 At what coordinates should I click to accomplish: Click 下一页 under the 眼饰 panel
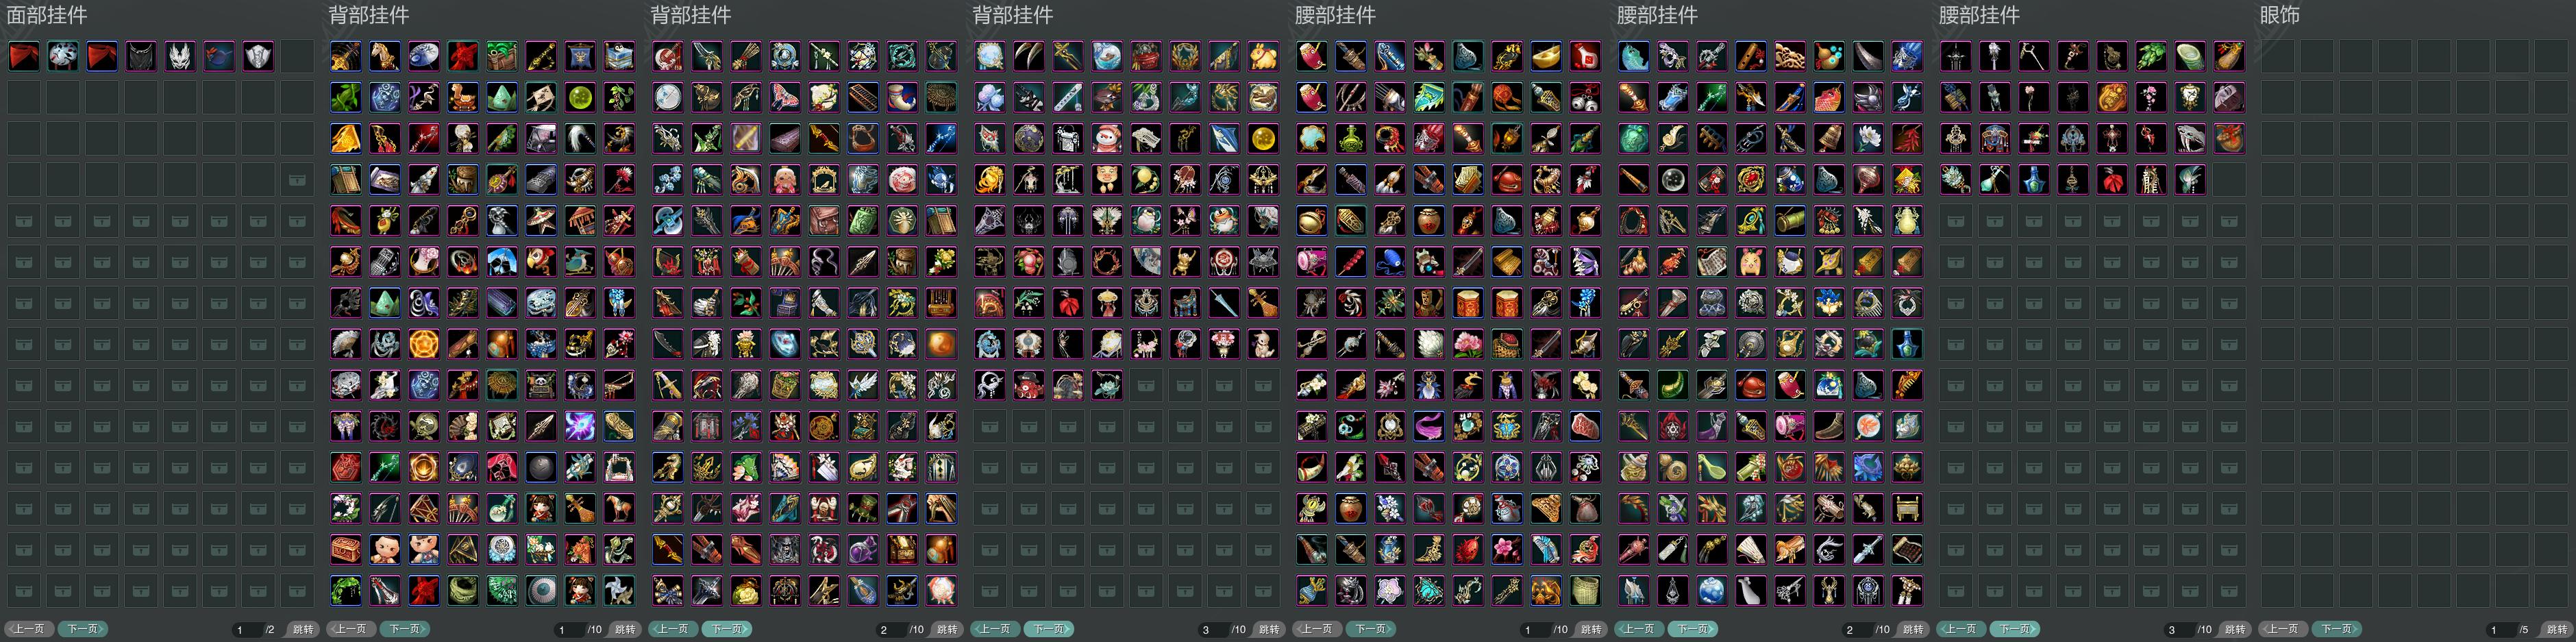point(2336,629)
